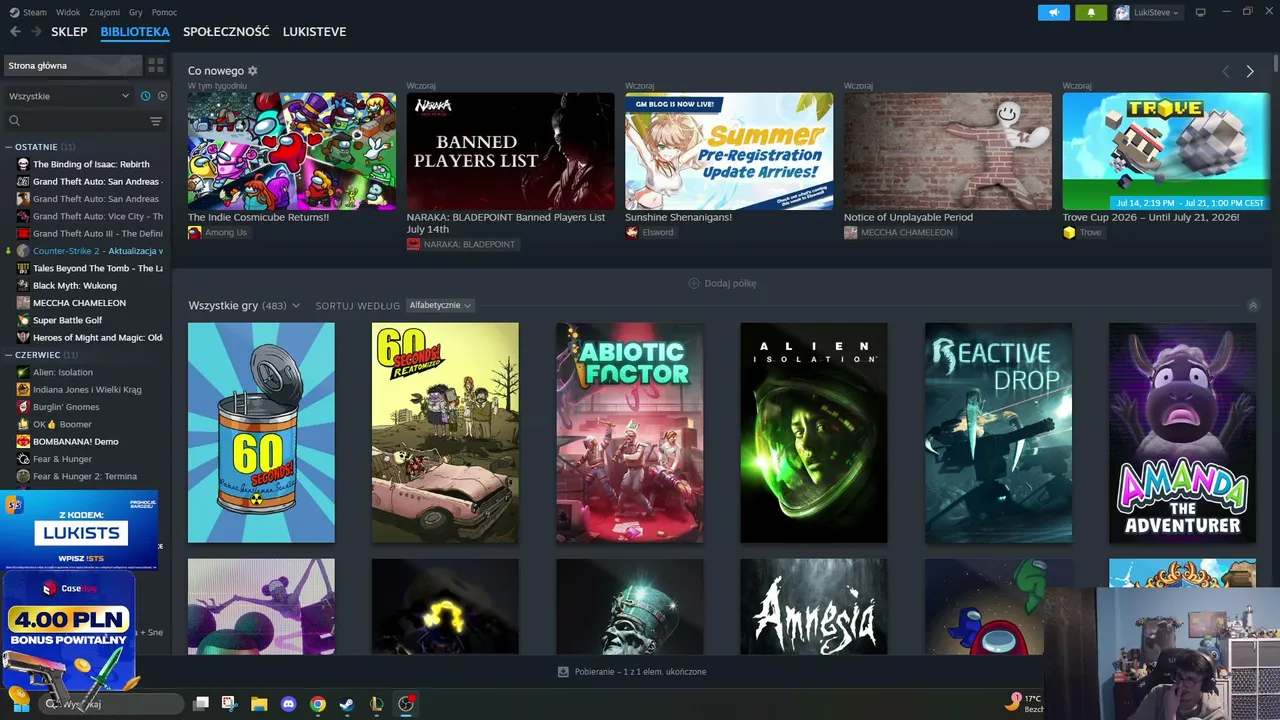Screen dimensions: 1280x720
Task: Open File Explorer from the taskbar
Action: (259, 704)
